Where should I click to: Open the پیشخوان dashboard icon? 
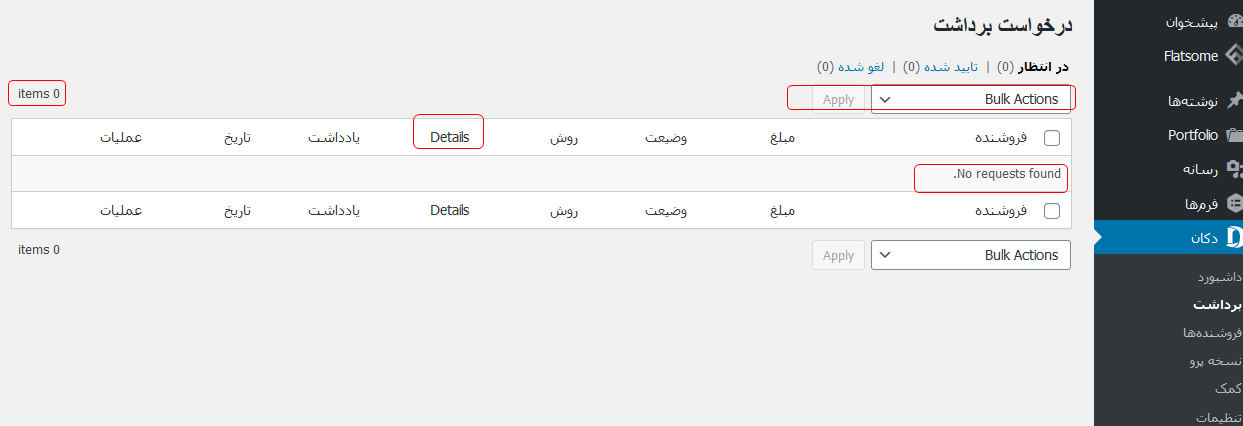[x=1234, y=21]
